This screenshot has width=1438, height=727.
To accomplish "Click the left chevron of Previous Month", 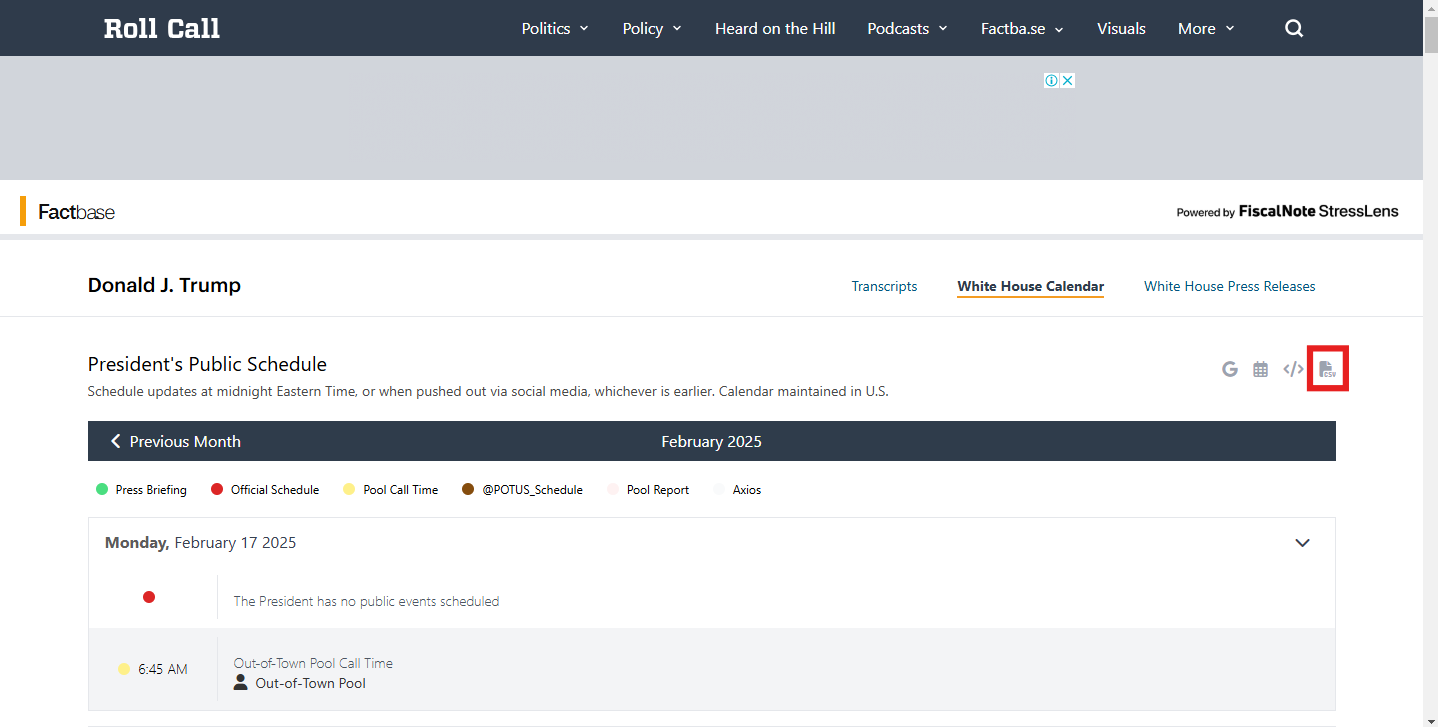I will [x=115, y=441].
